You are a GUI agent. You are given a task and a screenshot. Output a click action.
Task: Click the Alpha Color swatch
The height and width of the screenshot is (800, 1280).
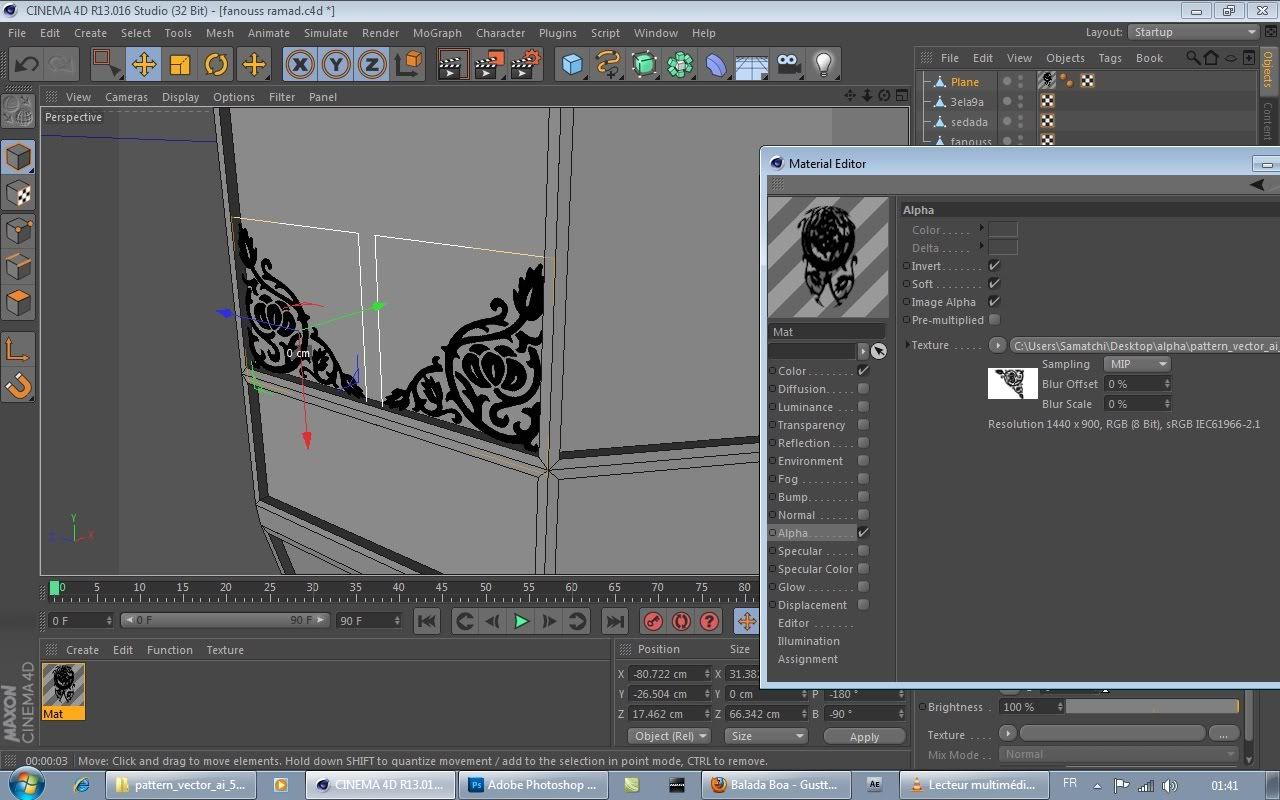click(x=1003, y=230)
